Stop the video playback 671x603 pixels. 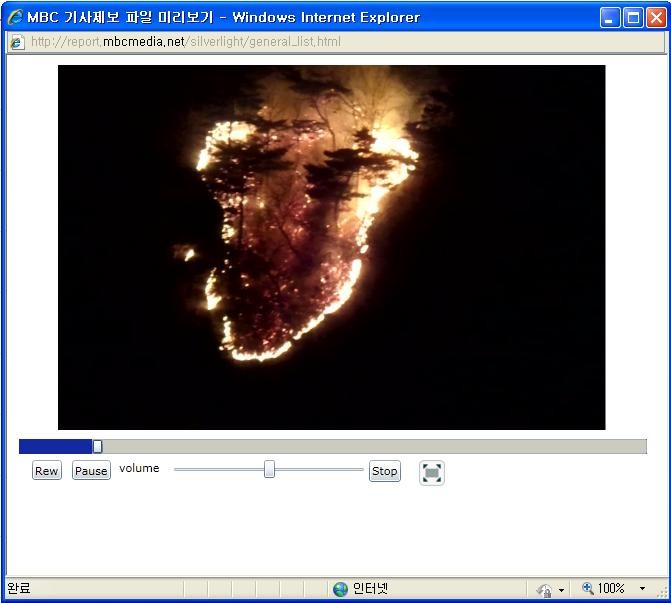pos(385,471)
